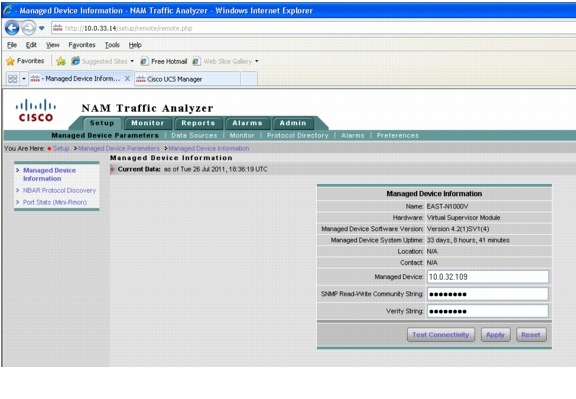Viewport: 576px width, 399px height.
Task: Click the Web Slice Gallery page icon
Action: [197, 61]
